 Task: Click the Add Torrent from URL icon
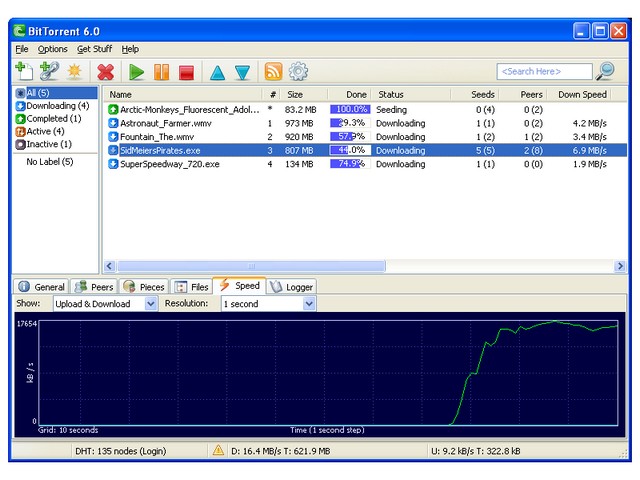[49, 71]
